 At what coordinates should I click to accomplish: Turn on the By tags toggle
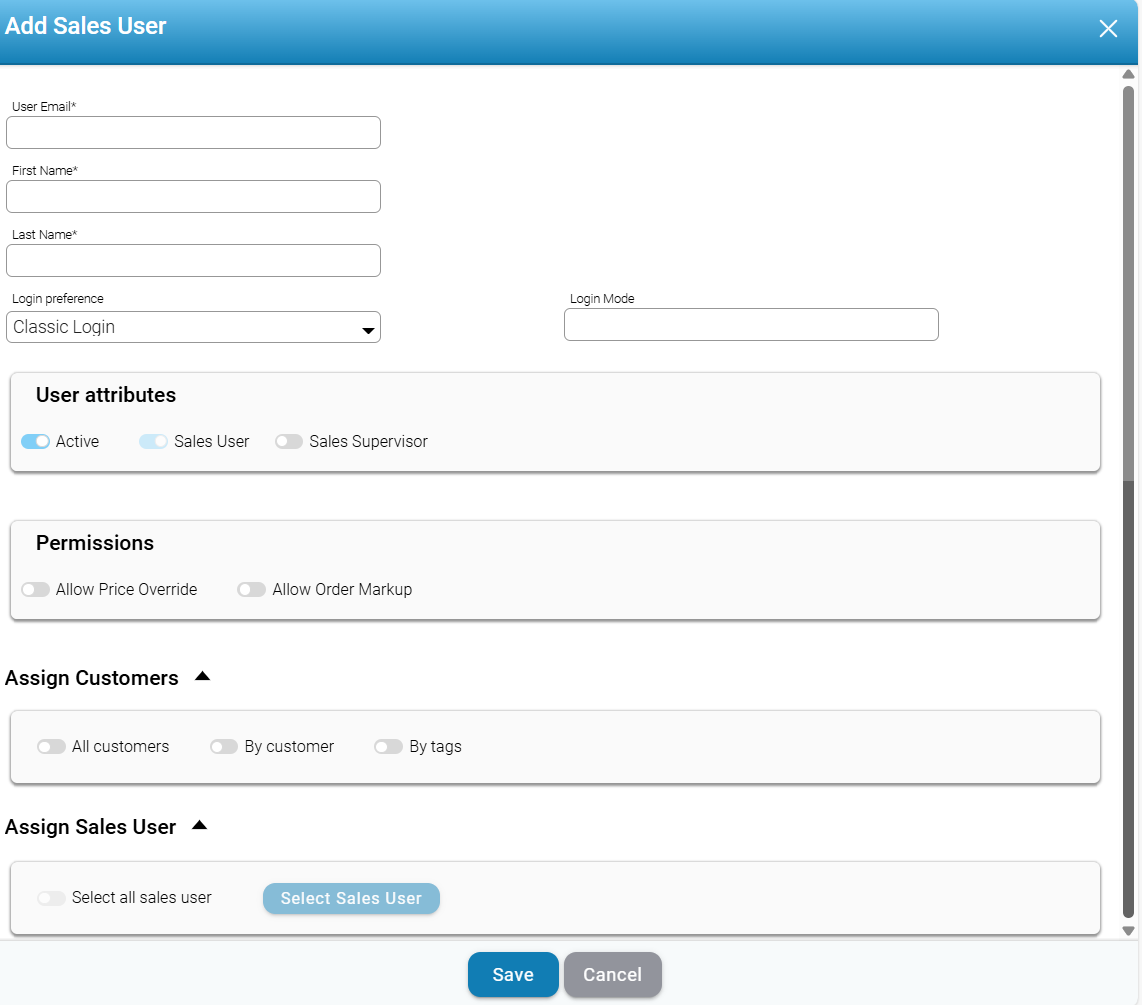click(388, 746)
